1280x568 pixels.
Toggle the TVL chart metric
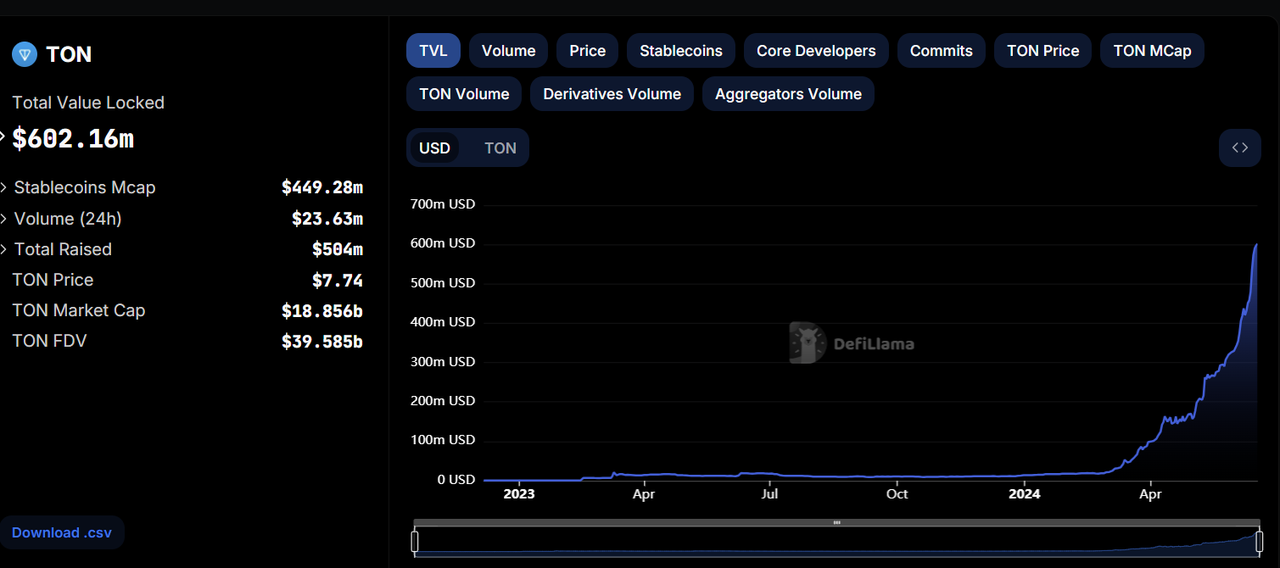coord(433,51)
